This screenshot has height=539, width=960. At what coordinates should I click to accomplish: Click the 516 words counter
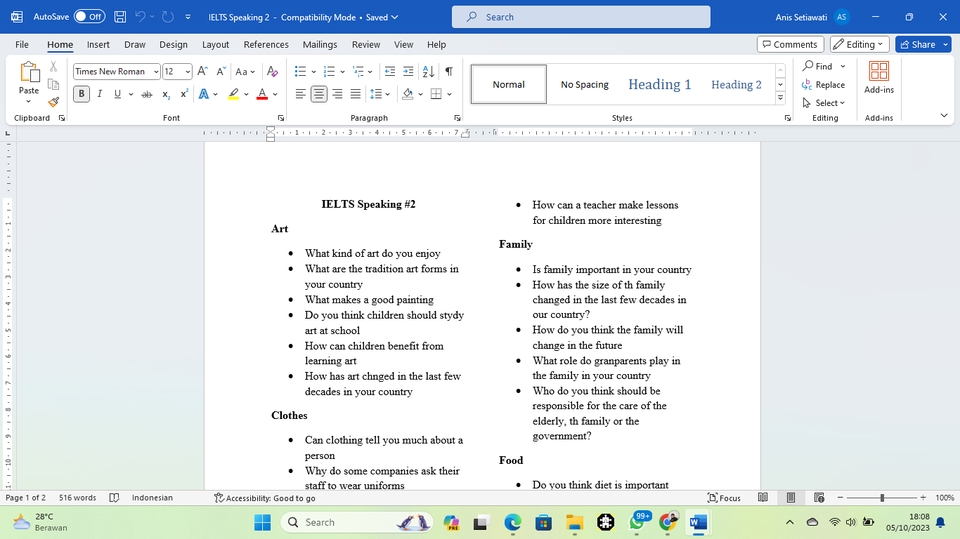(x=77, y=498)
